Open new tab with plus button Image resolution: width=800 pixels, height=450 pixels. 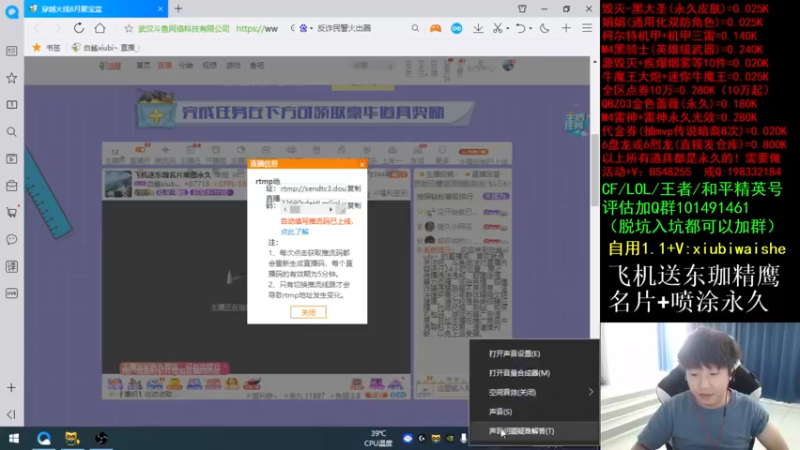point(178,9)
